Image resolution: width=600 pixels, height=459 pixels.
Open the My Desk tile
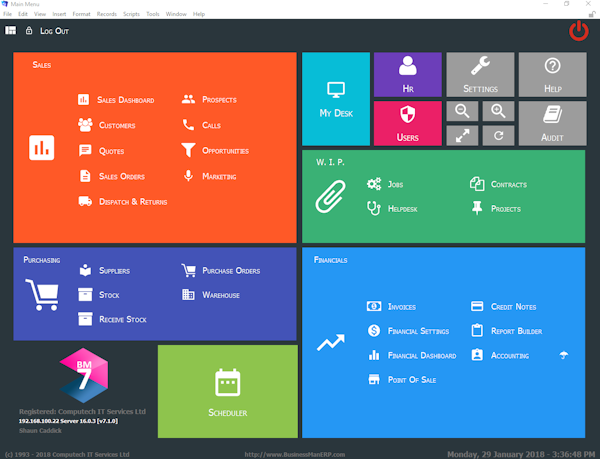pyautogui.click(x=336, y=99)
